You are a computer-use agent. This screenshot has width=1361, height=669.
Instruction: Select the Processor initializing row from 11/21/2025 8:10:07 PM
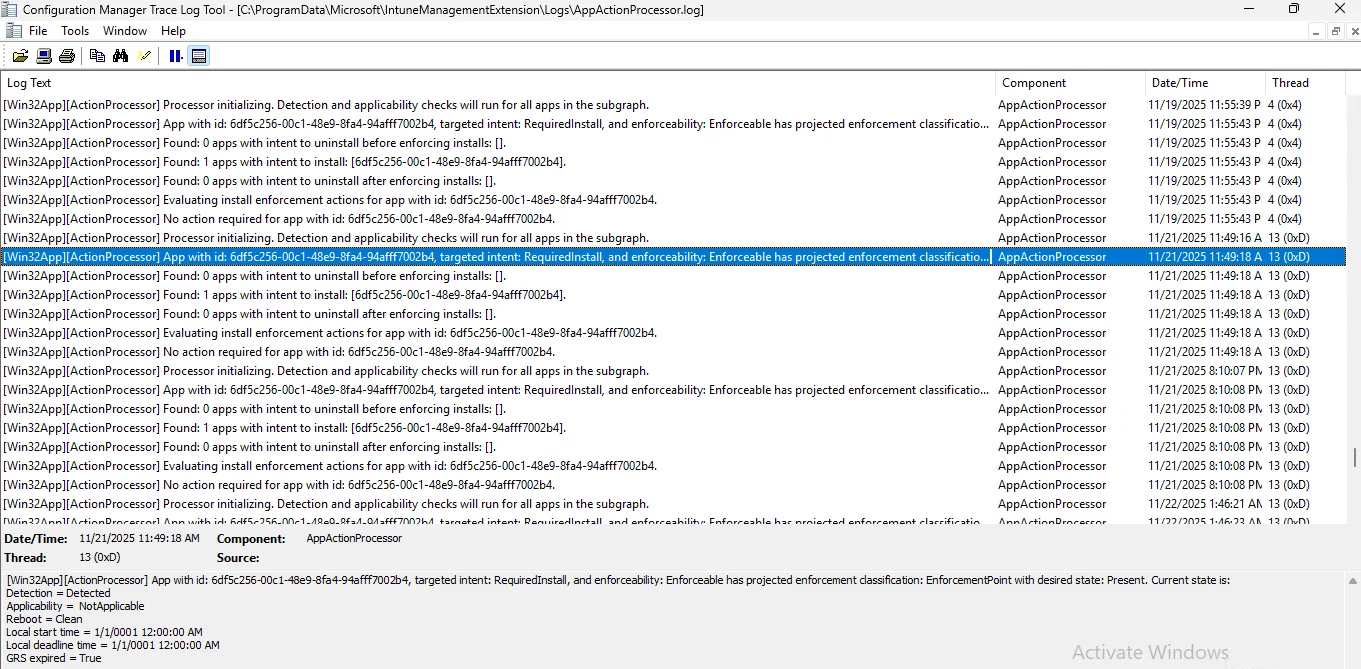pyautogui.click(x=673, y=371)
